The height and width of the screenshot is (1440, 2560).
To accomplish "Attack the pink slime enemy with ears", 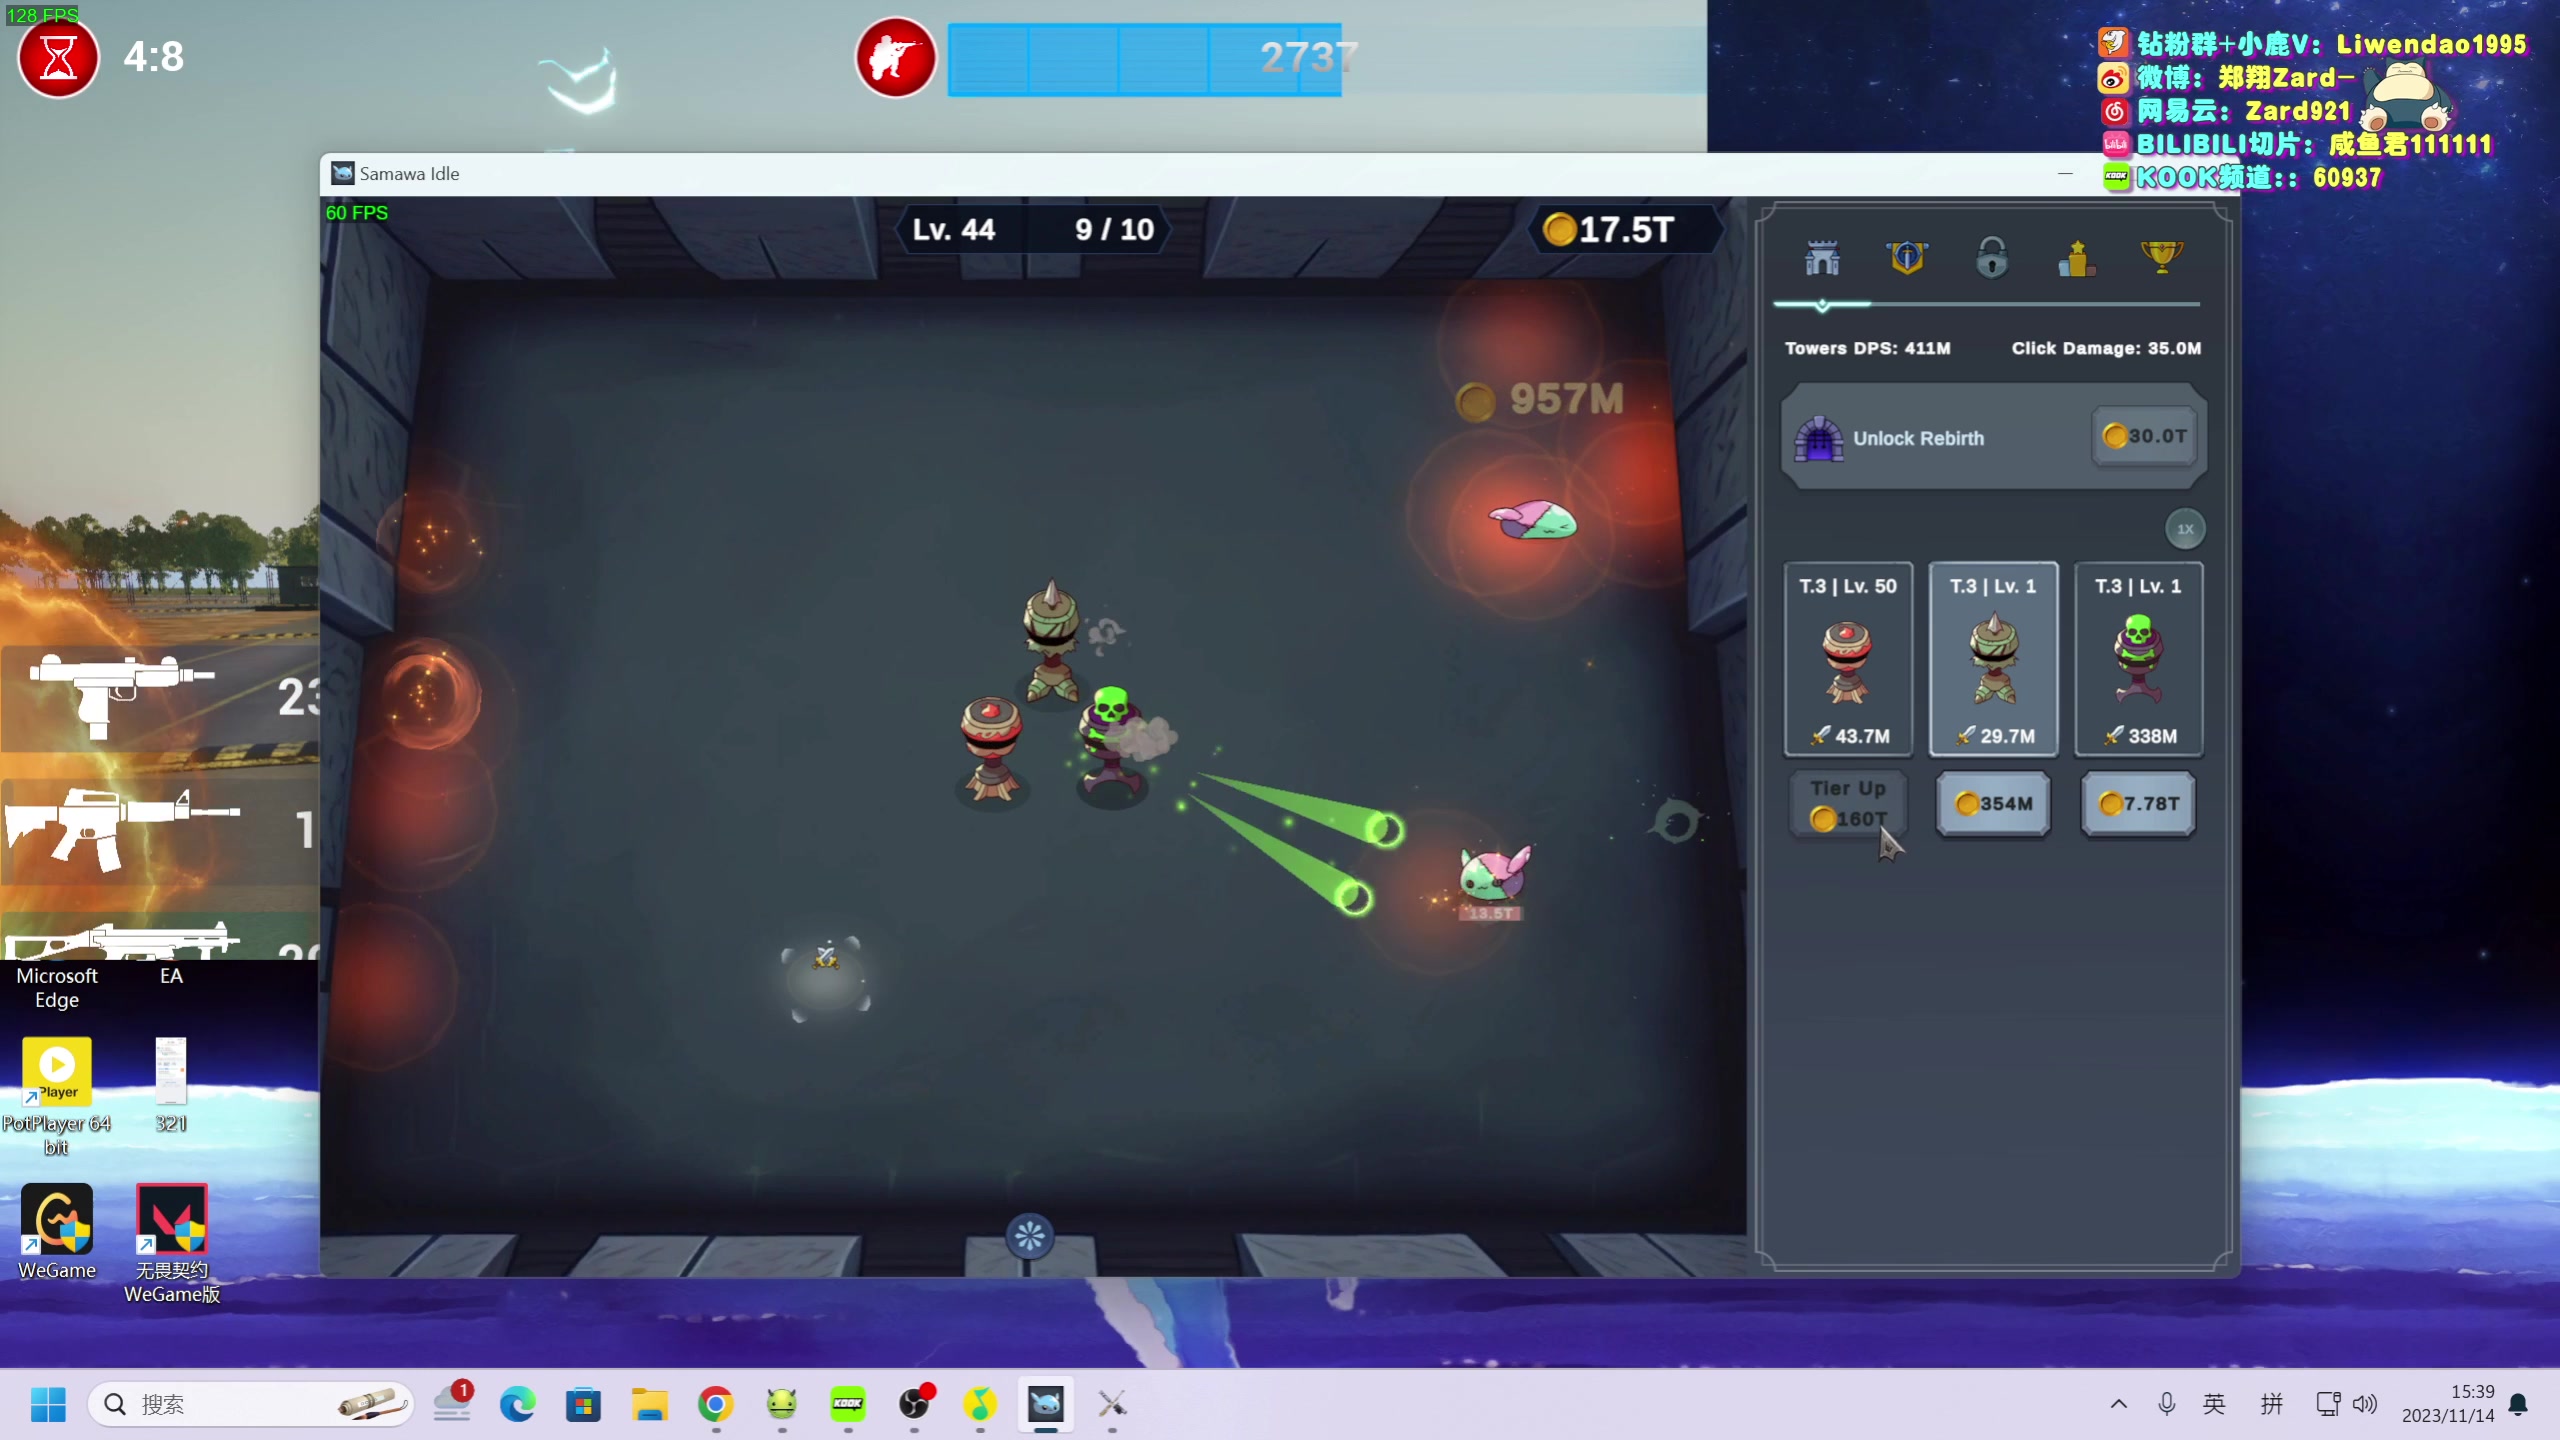I will (1493, 873).
